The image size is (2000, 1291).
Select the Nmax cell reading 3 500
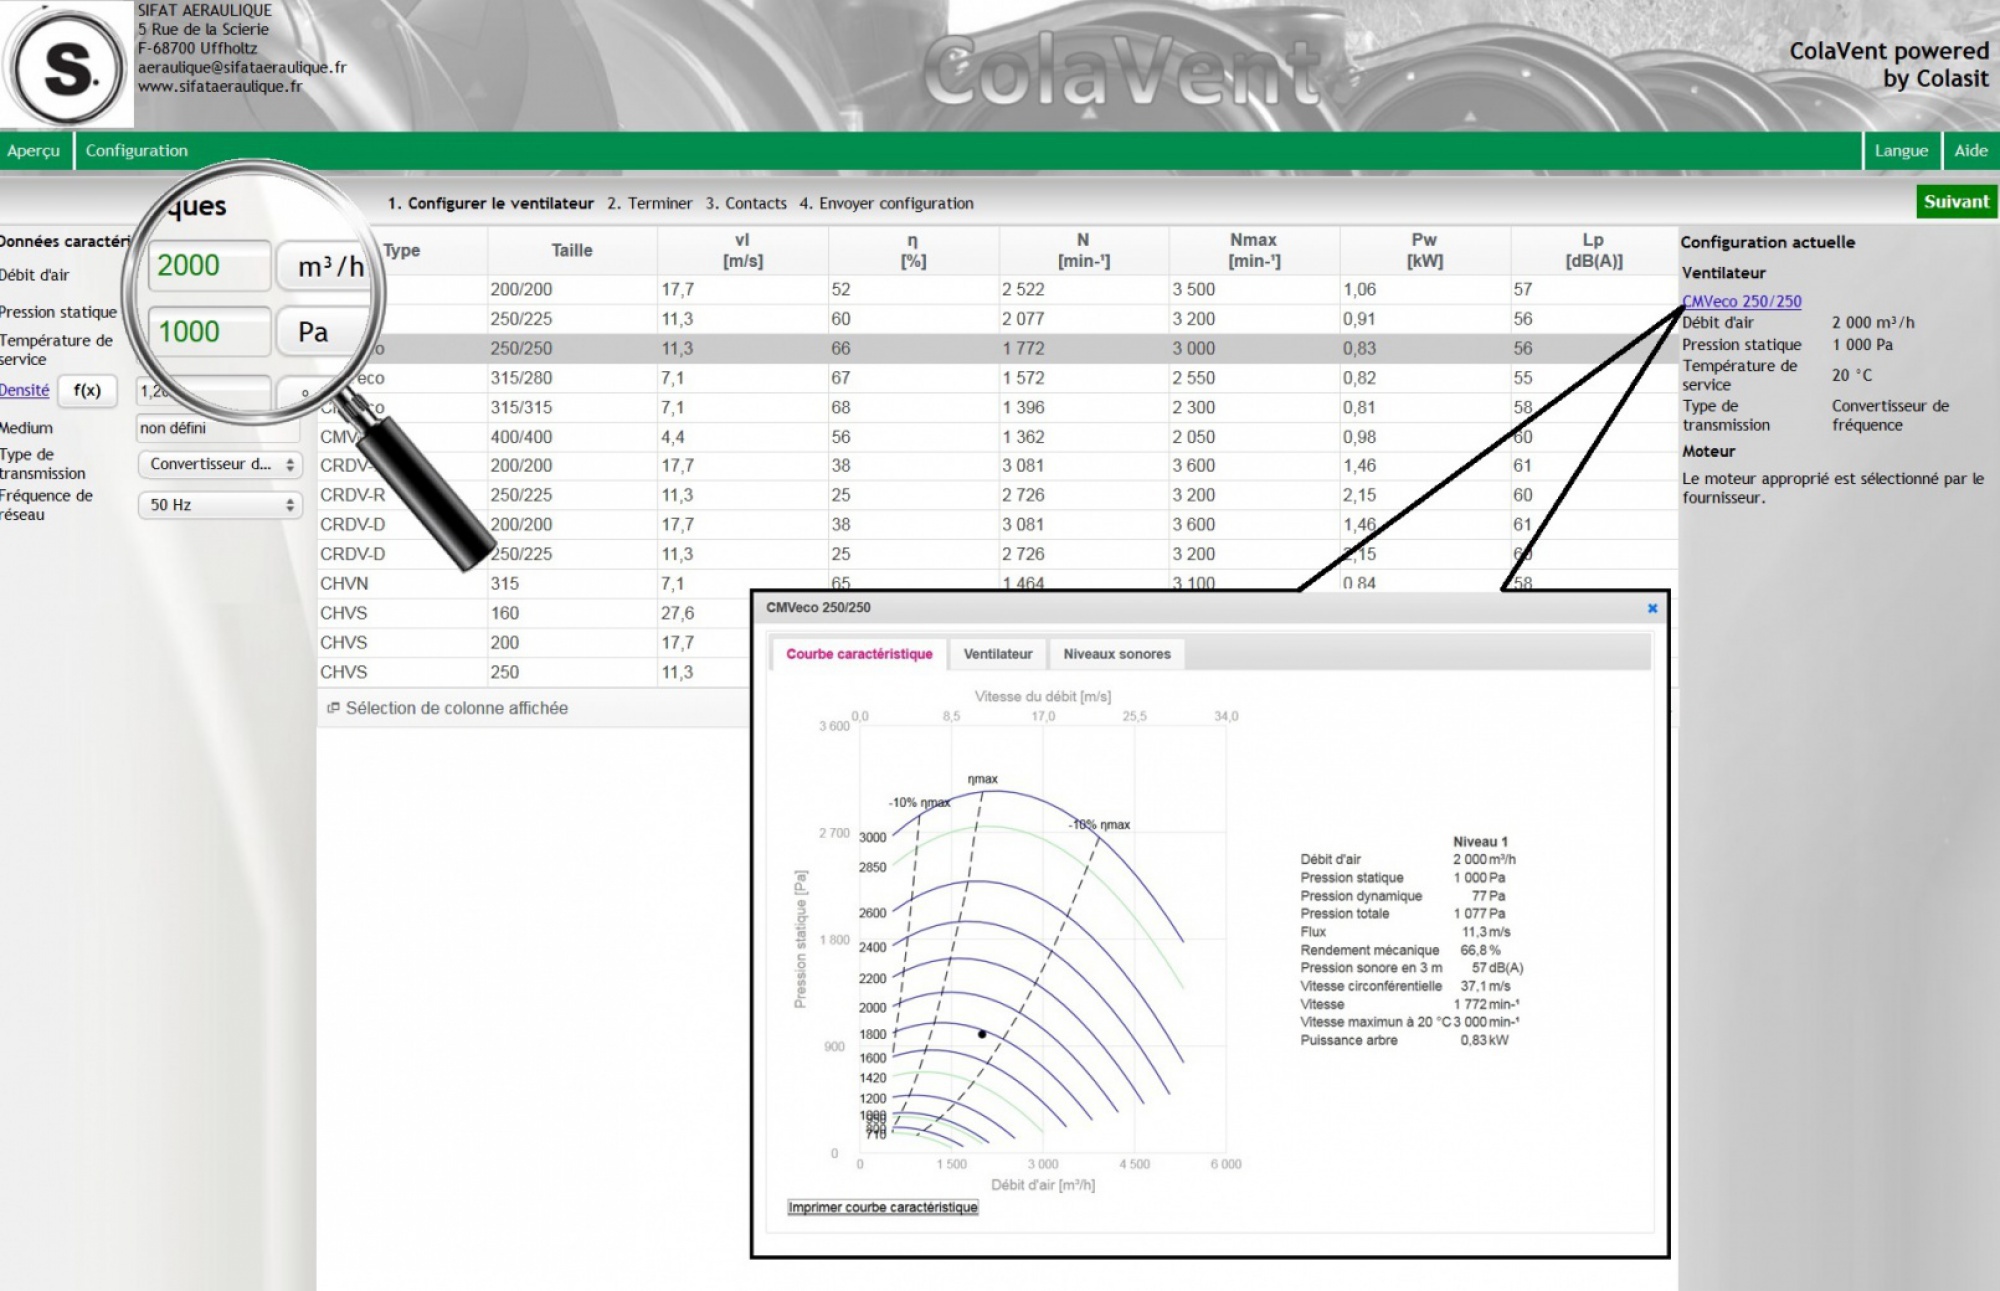(1253, 289)
